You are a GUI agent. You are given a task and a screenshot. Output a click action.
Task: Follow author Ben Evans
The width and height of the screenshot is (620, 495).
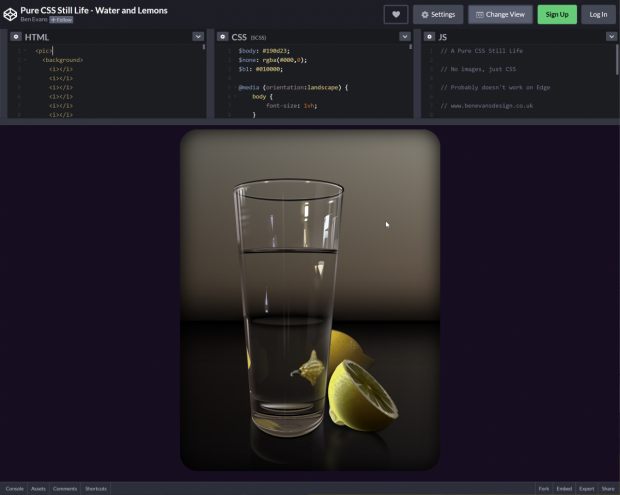click(61, 19)
